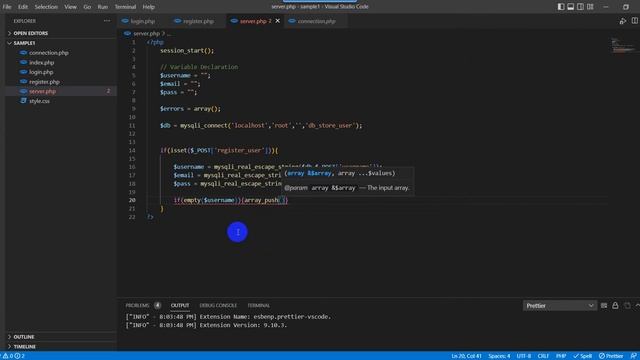Open index.php in the explorer
Screen dimensions: 640x360
click(61, 62)
